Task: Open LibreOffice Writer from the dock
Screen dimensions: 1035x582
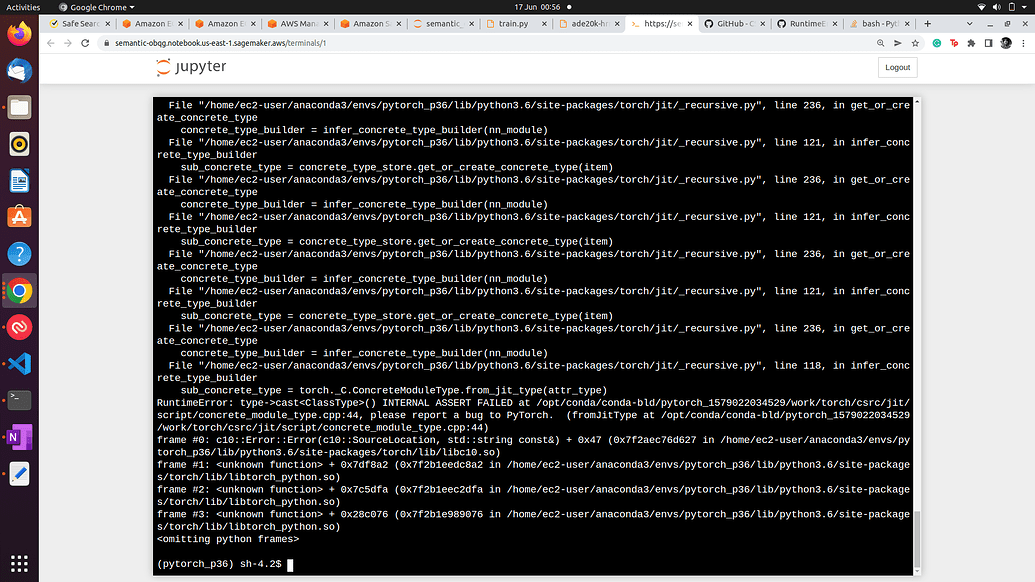Action: pyautogui.click(x=19, y=181)
